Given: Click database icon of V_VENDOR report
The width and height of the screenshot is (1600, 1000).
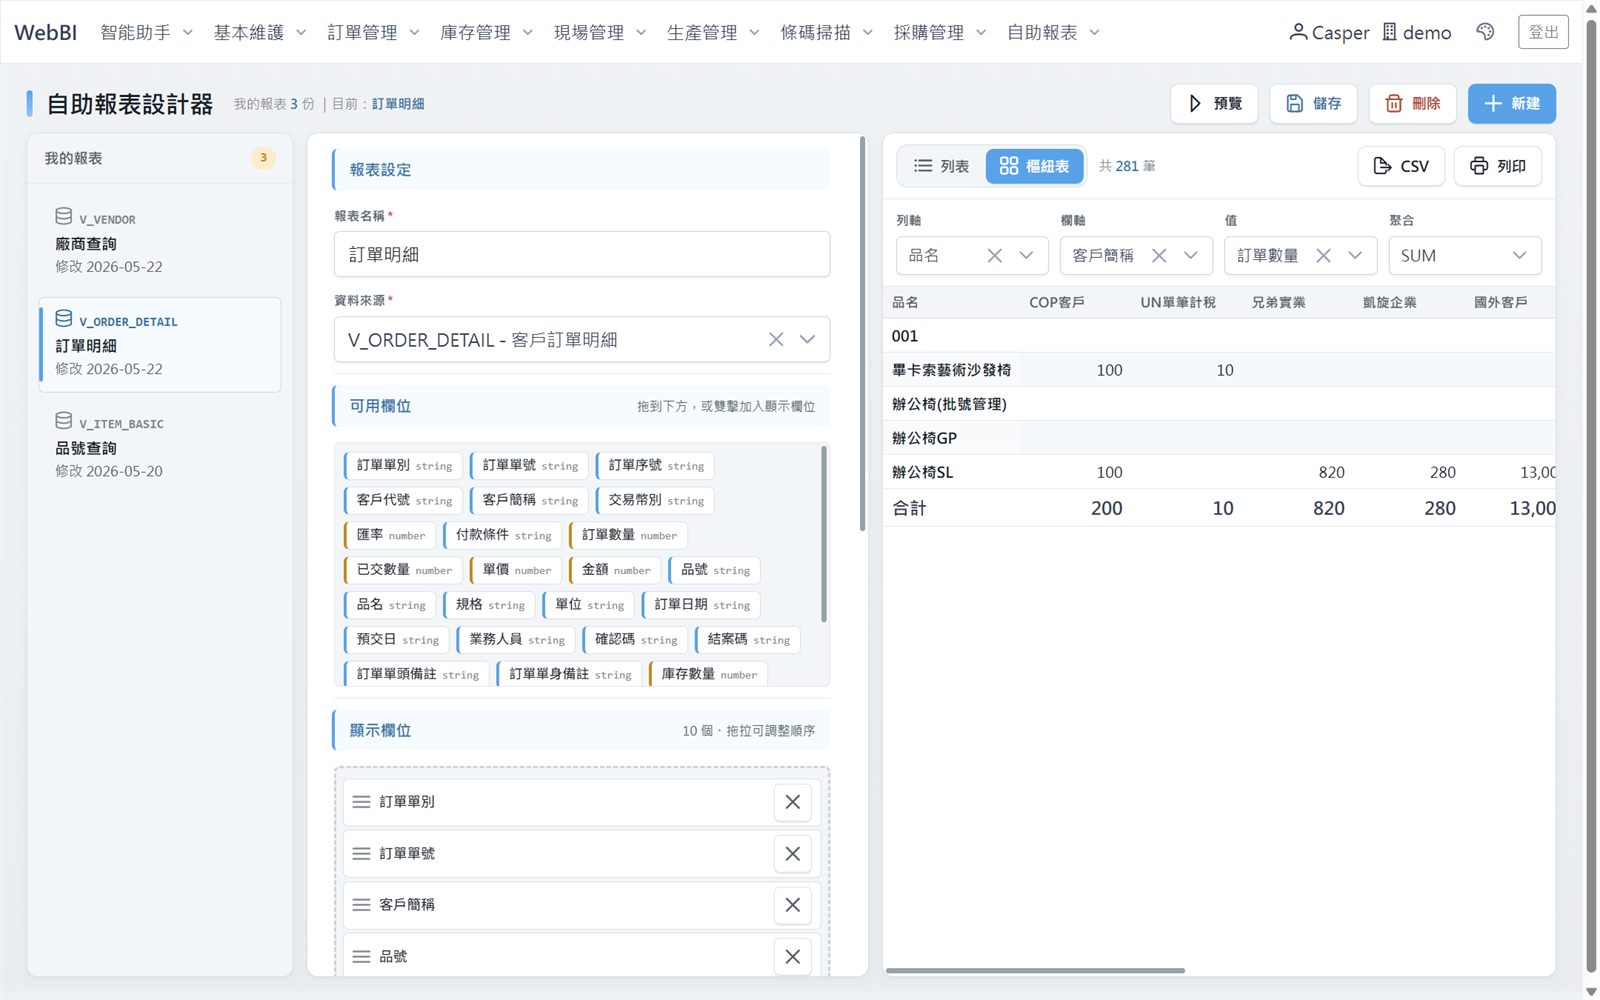Looking at the screenshot, I should coord(64,216).
